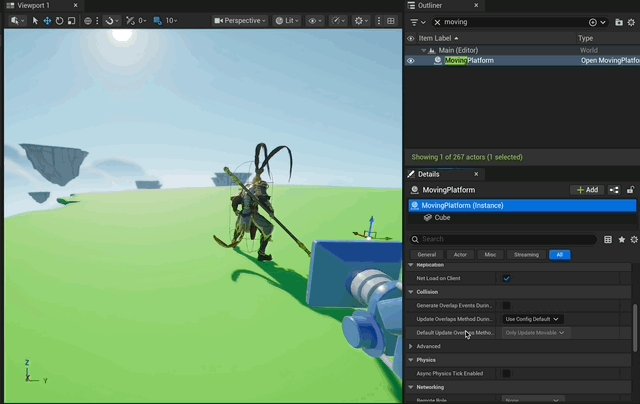Collapse the Collision section
Viewport: 640px width, 404px height.
[411, 292]
